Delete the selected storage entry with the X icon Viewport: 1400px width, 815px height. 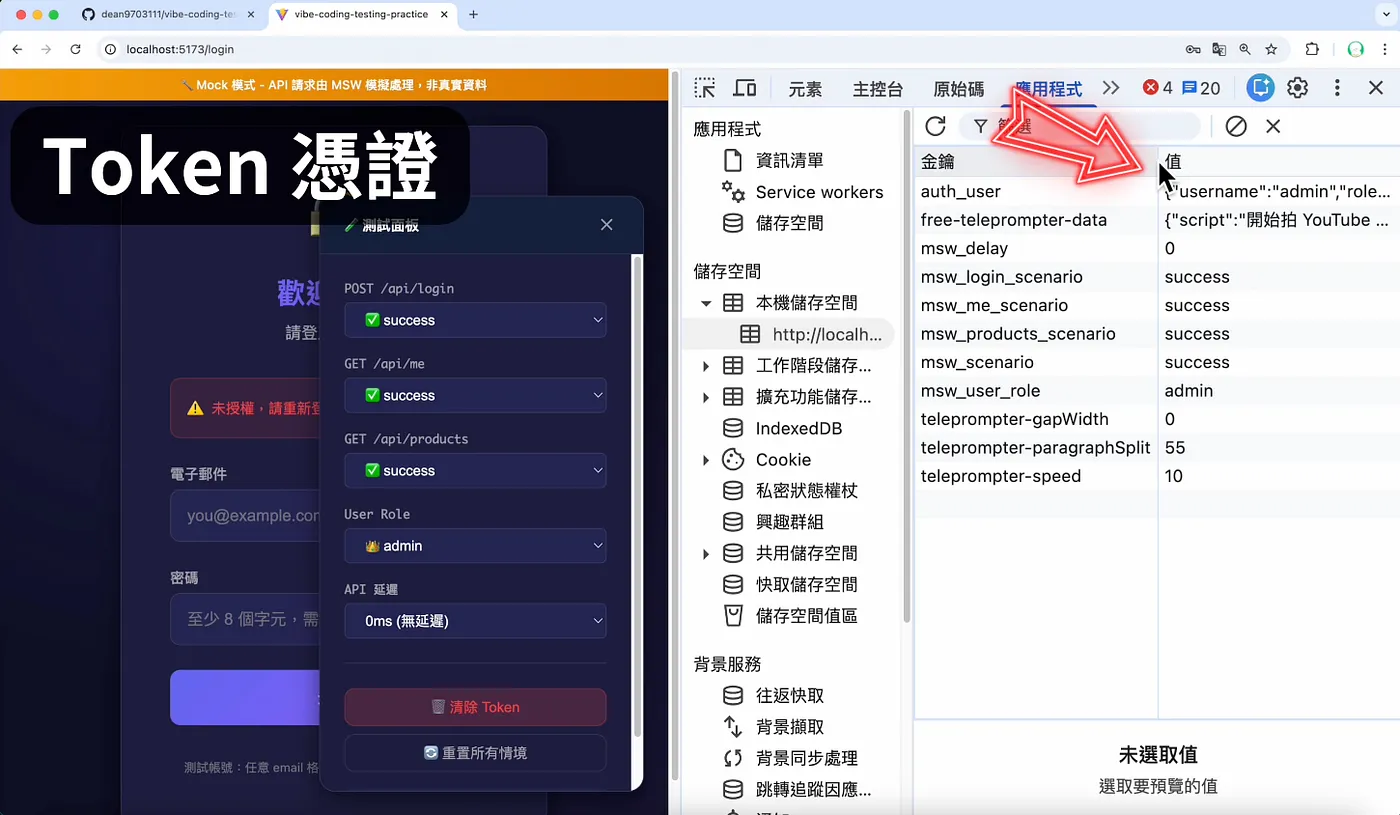[x=1273, y=126]
